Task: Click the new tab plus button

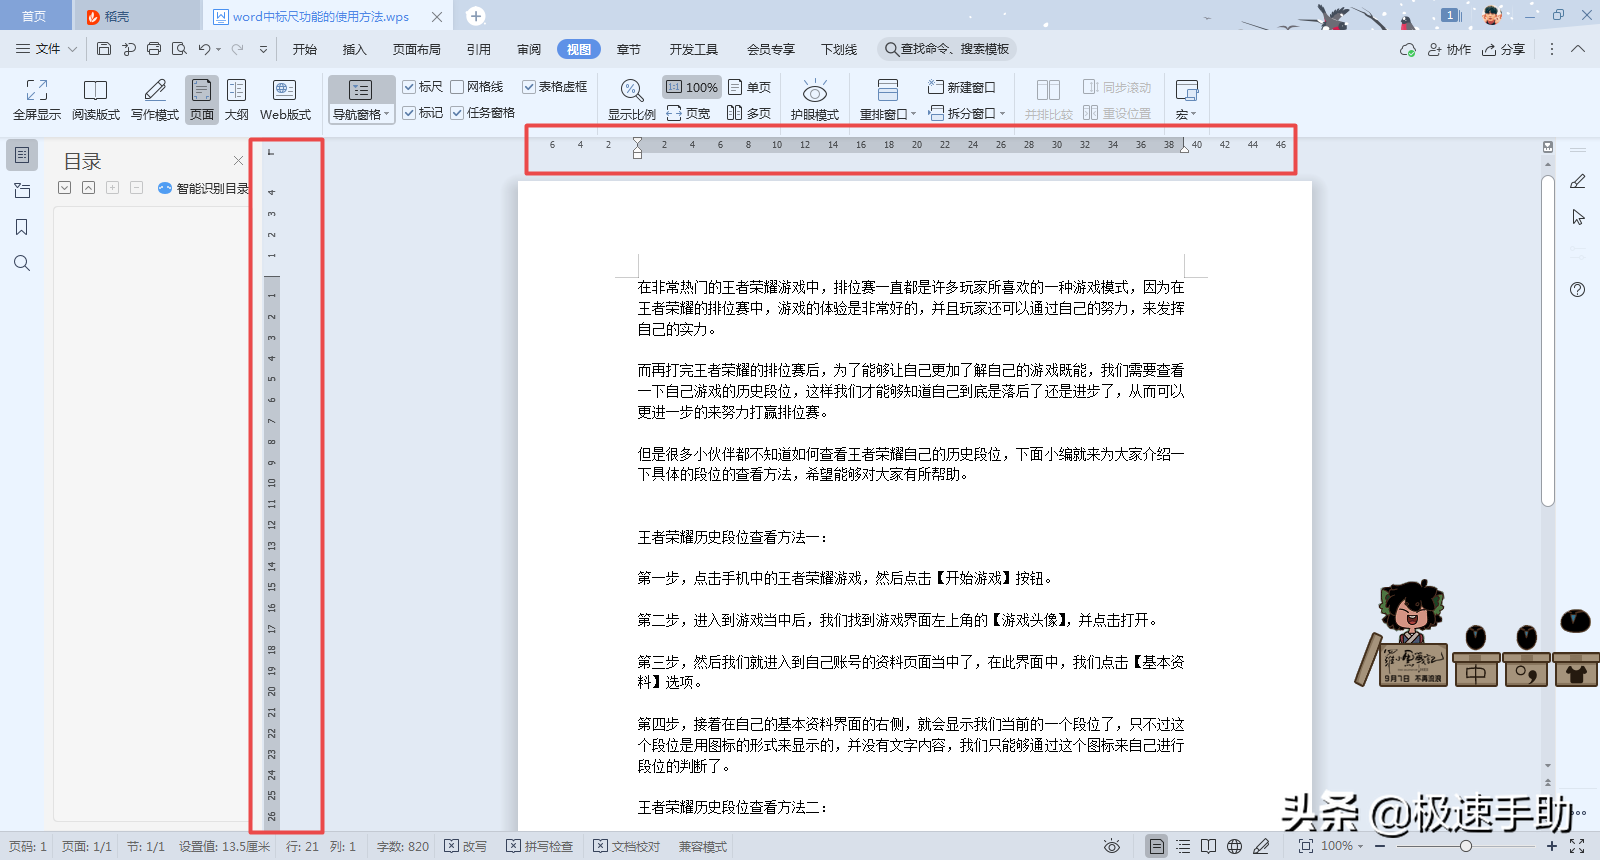Action: tap(476, 16)
